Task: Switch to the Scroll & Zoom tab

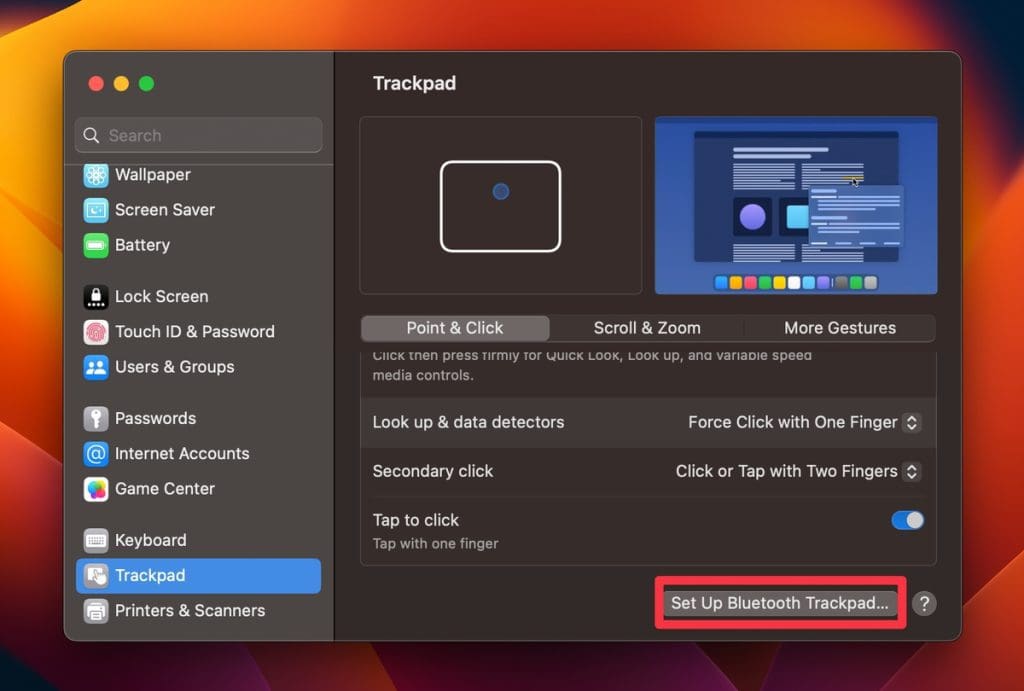Action: tap(647, 328)
